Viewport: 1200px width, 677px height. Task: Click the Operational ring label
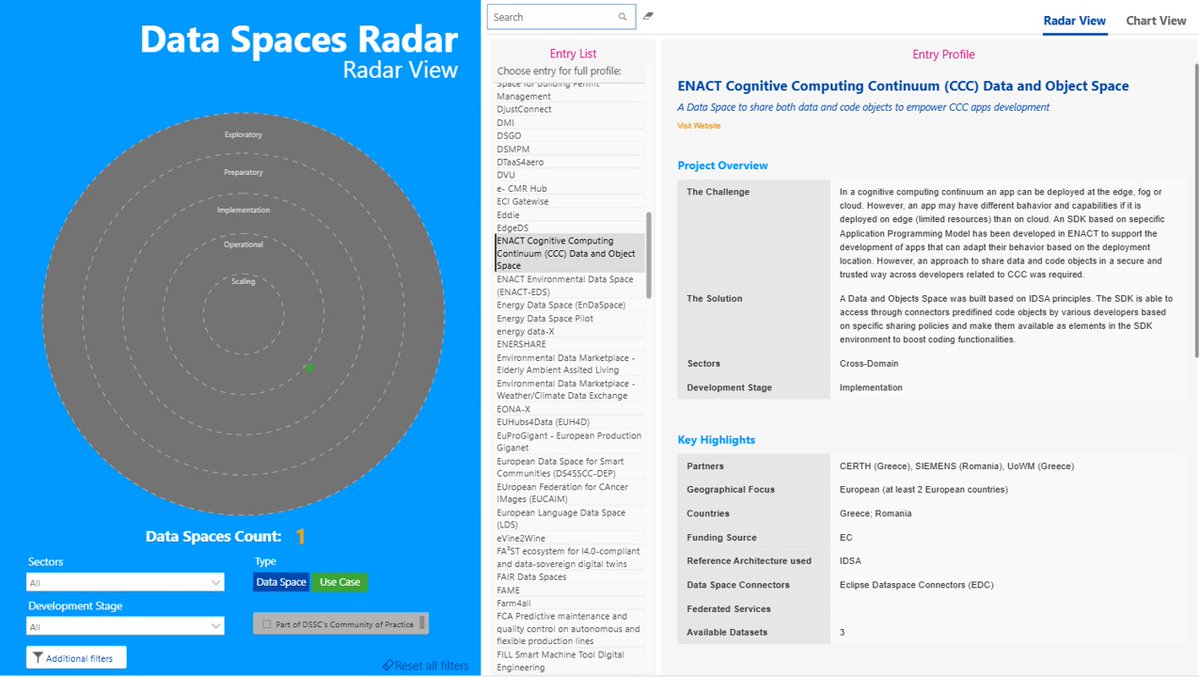pos(243,244)
